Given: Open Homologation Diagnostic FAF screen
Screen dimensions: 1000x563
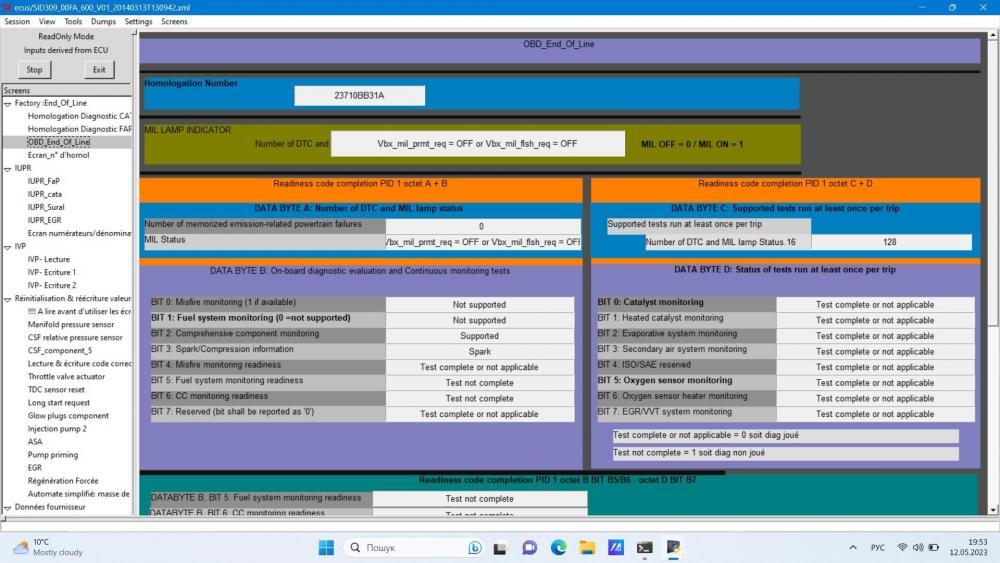Looking at the screenshot, I should pyautogui.click(x=79, y=129).
